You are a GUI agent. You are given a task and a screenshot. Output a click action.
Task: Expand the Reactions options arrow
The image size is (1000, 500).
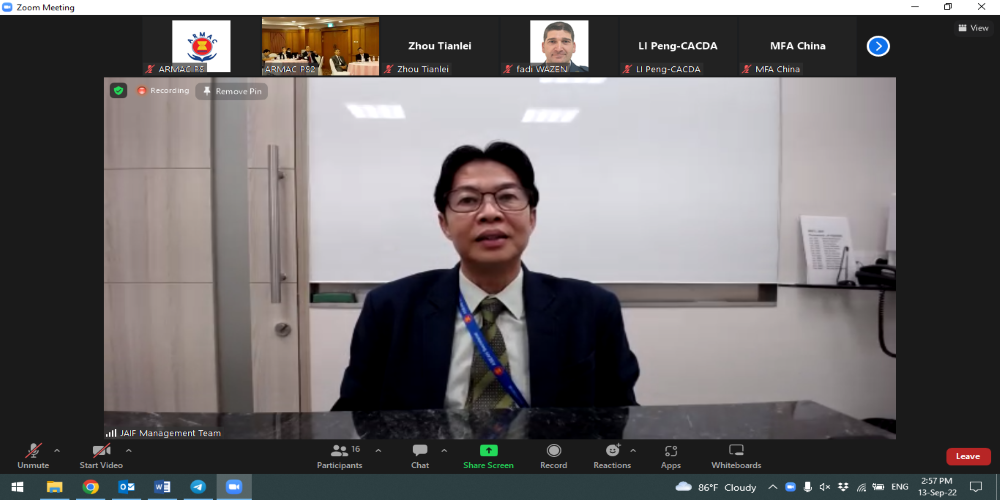tap(633, 451)
